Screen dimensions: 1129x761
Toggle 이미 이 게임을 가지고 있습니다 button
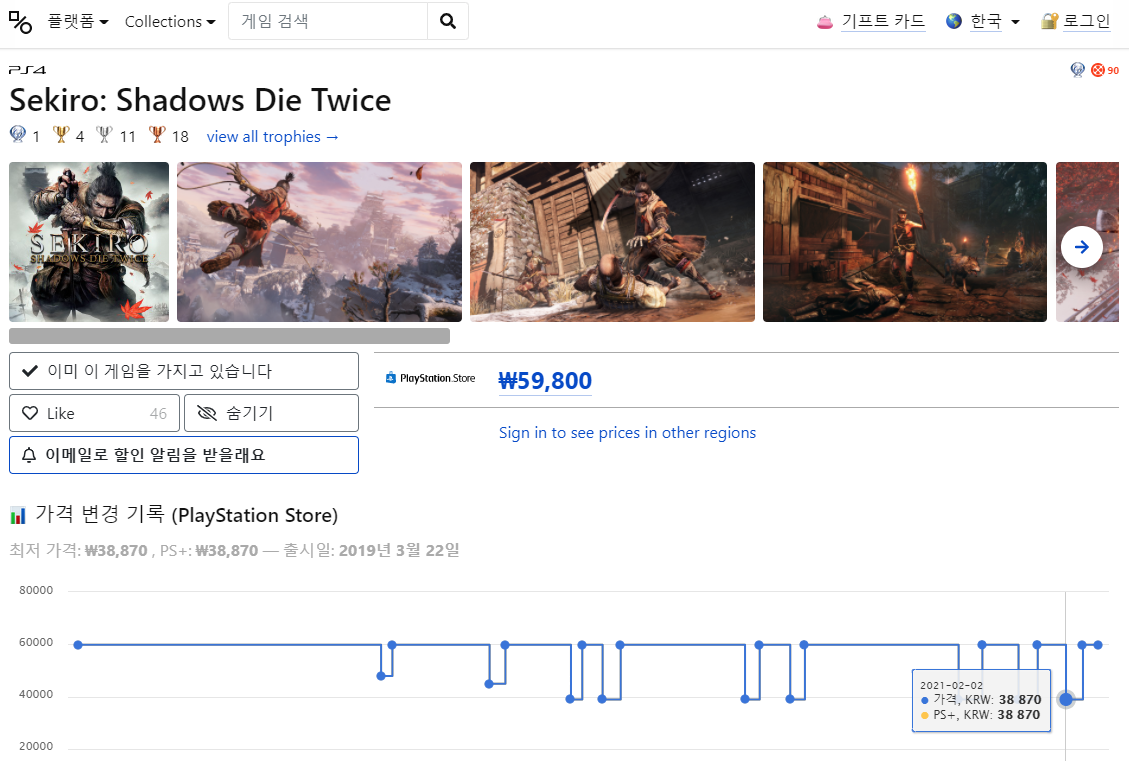click(184, 371)
